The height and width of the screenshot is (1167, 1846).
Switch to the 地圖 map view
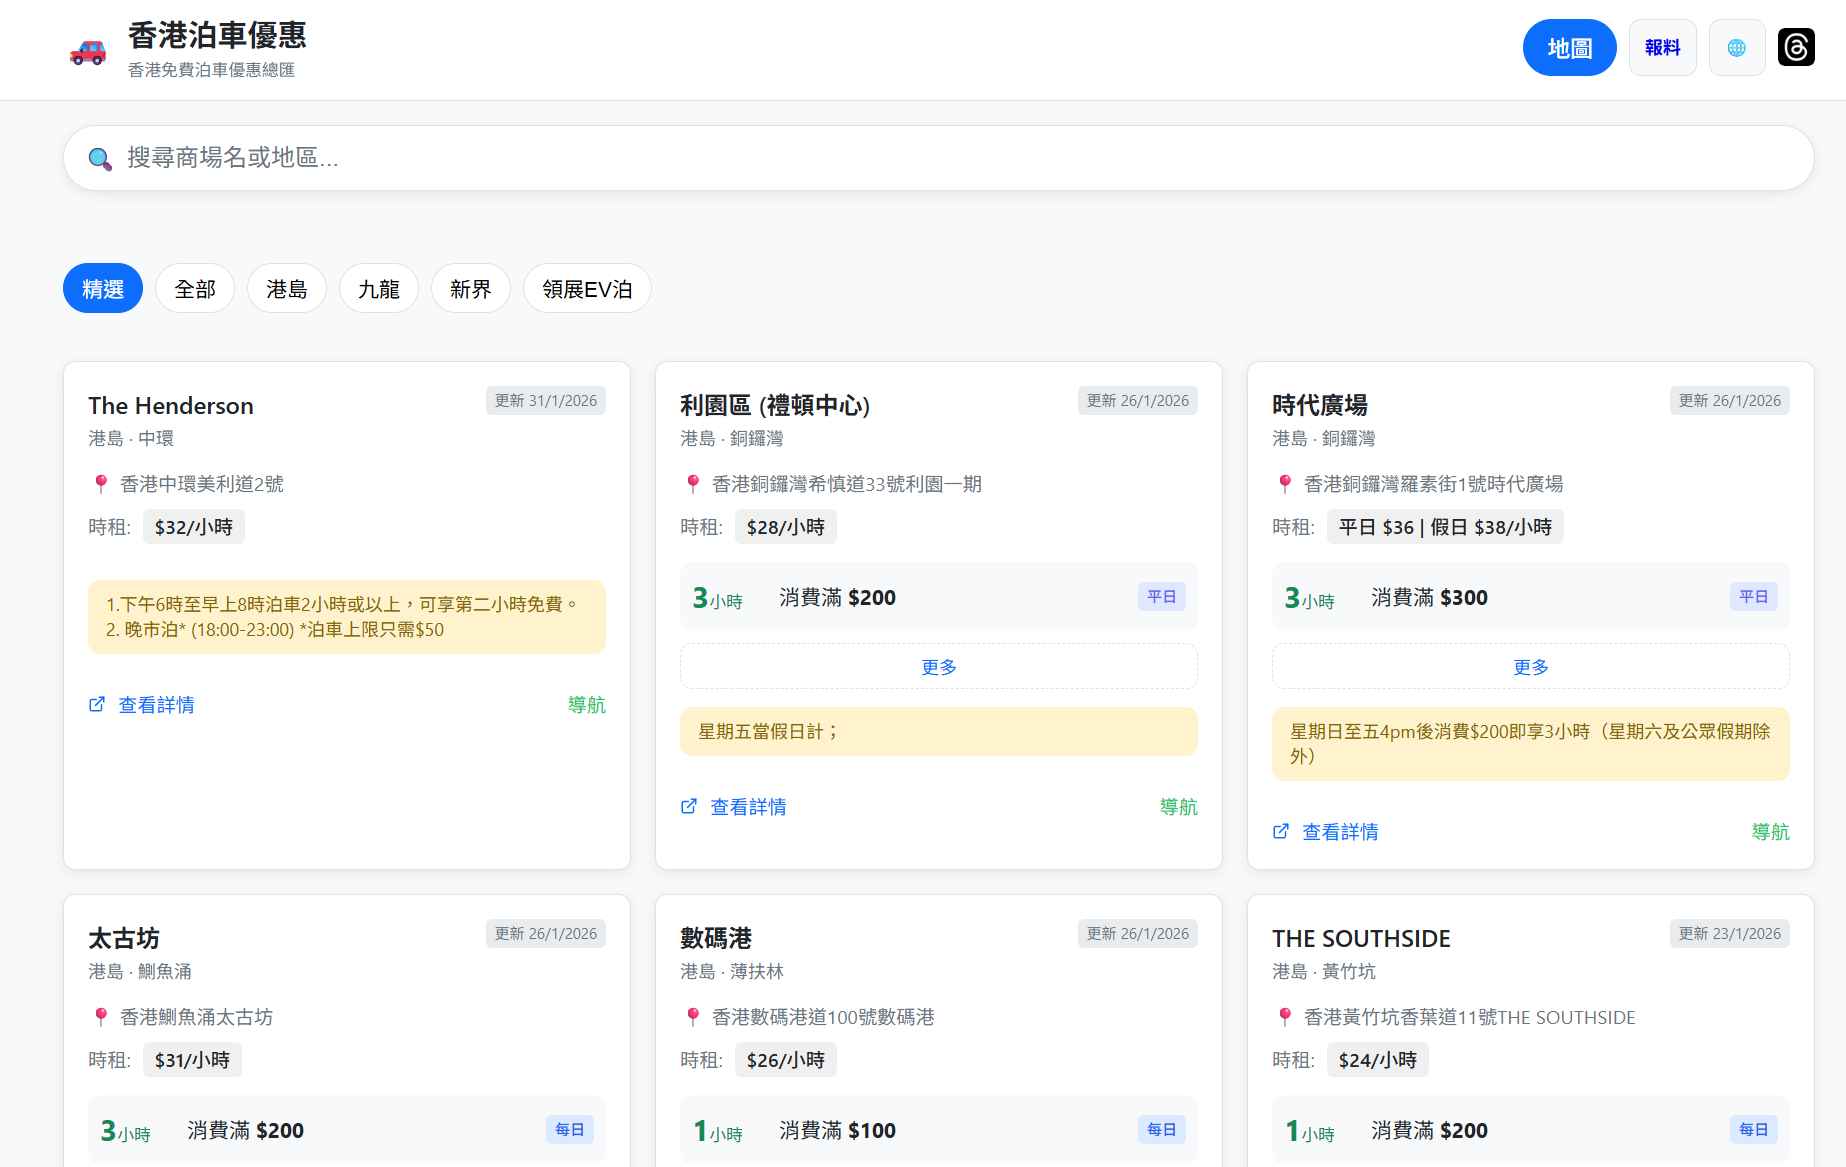tap(1569, 48)
